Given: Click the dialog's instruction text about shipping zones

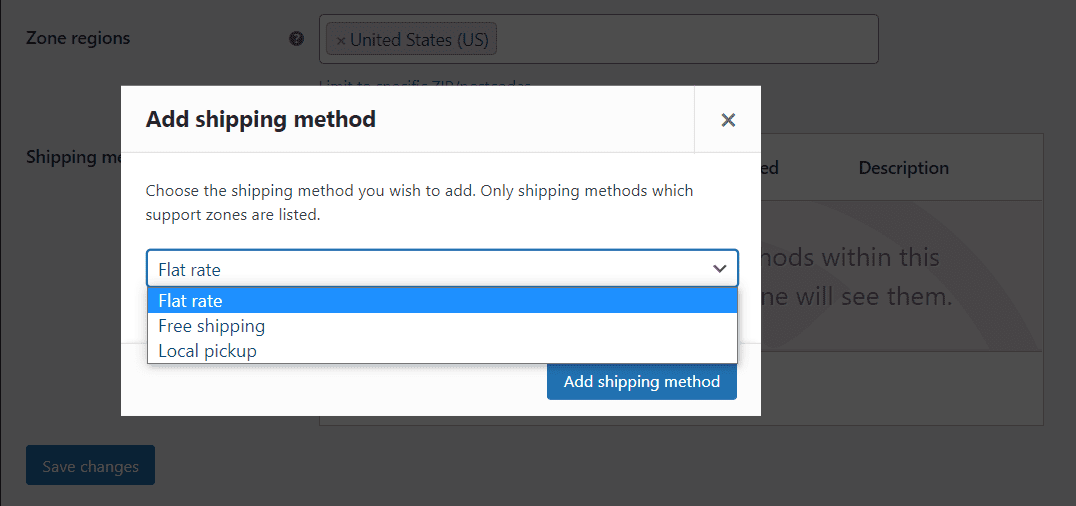Looking at the screenshot, I should coord(419,202).
